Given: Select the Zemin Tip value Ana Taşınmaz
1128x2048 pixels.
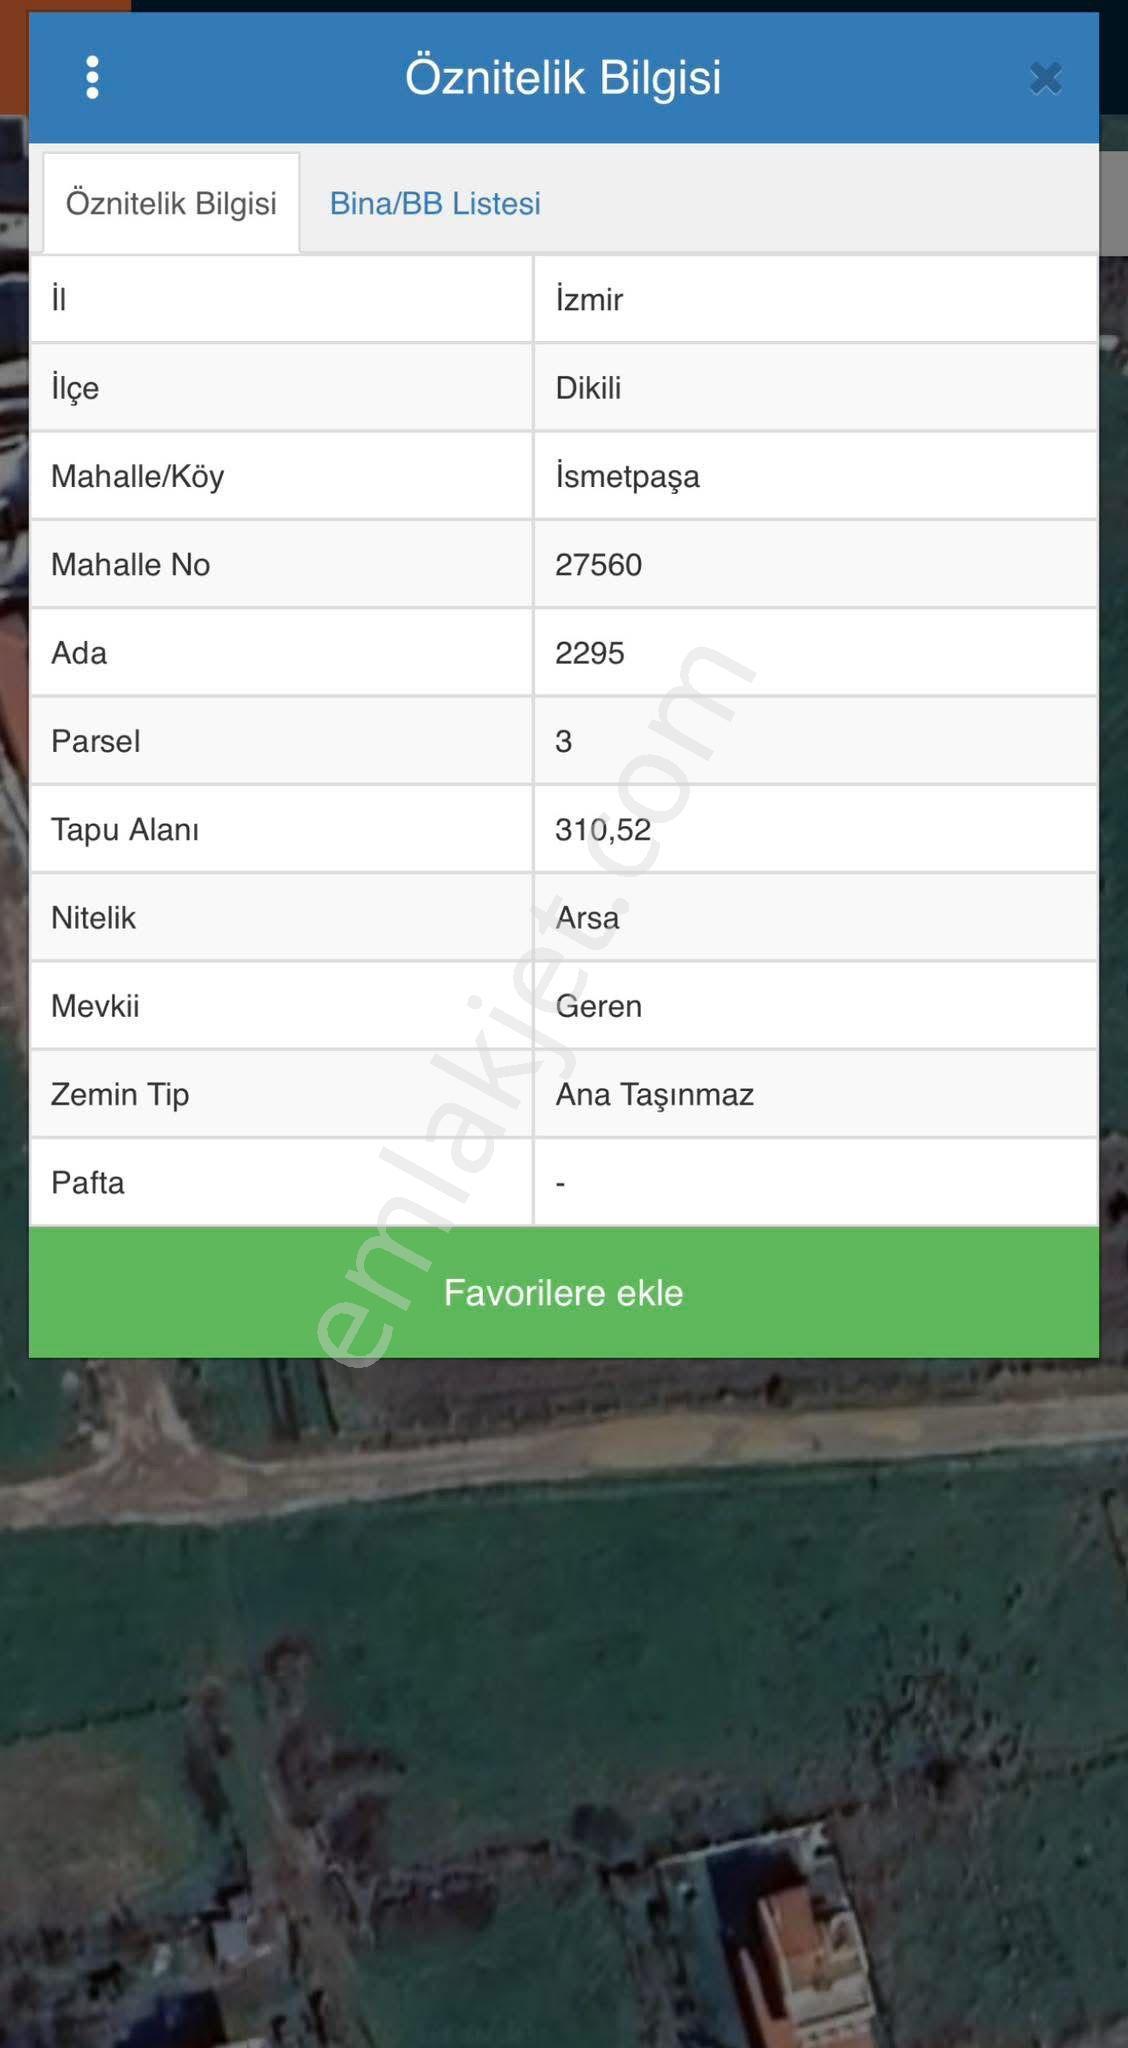Looking at the screenshot, I should 655,1094.
